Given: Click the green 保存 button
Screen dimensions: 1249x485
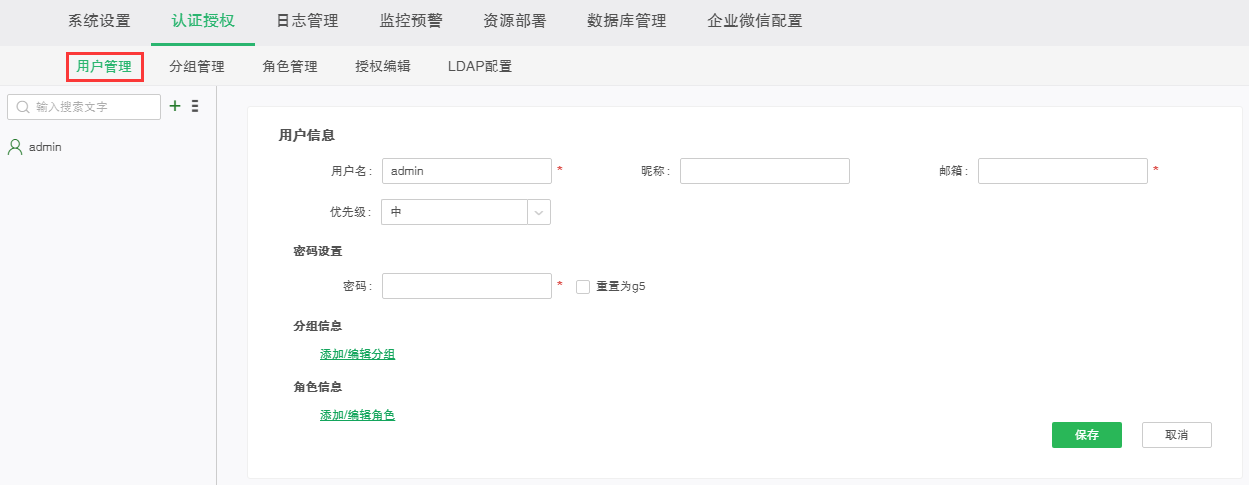Looking at the screenshot, I should (1086, 435).
